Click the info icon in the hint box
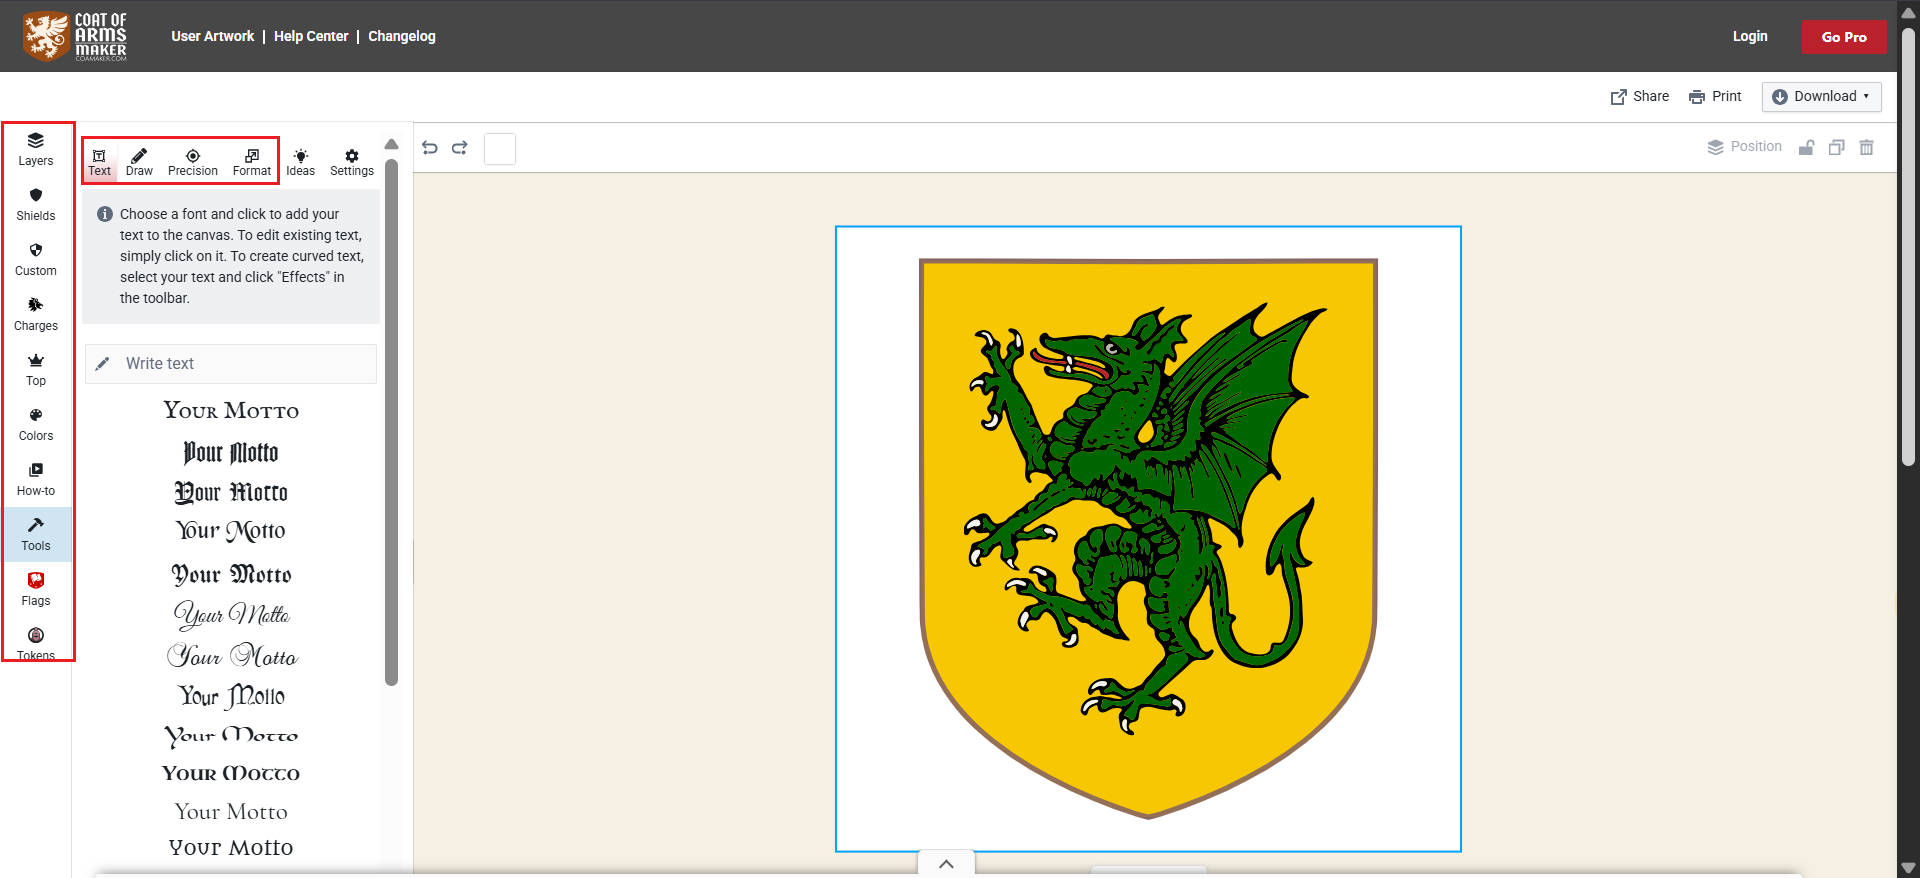 (105, 214)
